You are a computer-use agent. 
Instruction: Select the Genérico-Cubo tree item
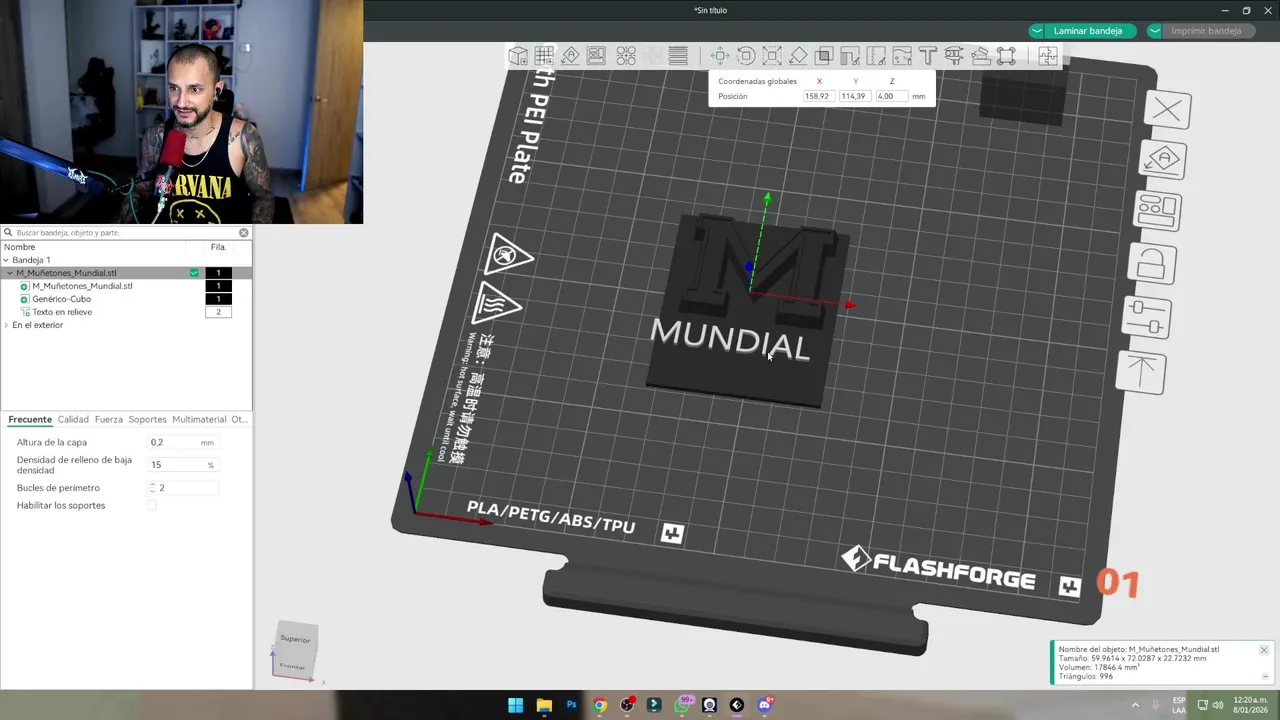coord(61,299)
